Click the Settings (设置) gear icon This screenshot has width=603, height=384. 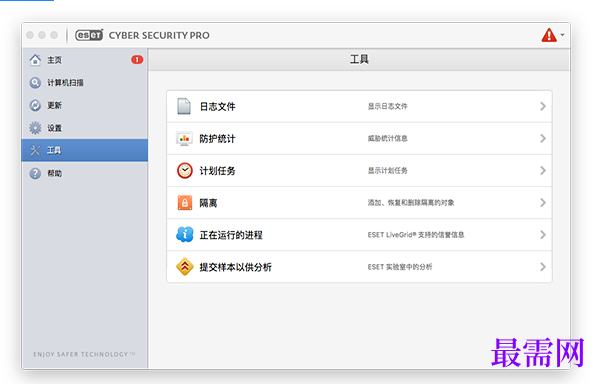click(35, 128)
